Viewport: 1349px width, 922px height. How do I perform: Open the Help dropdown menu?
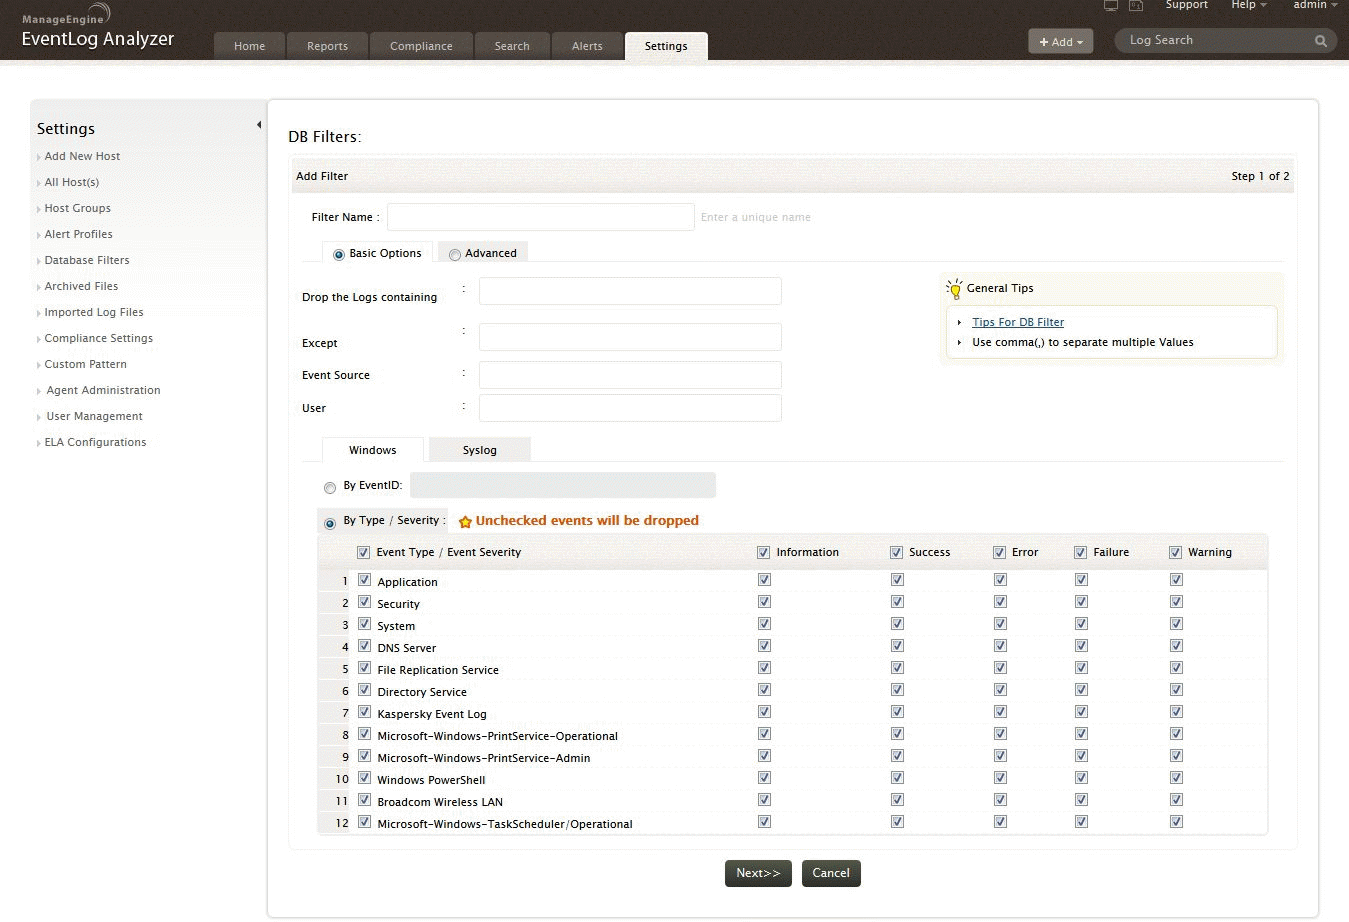coord(1248,5)
